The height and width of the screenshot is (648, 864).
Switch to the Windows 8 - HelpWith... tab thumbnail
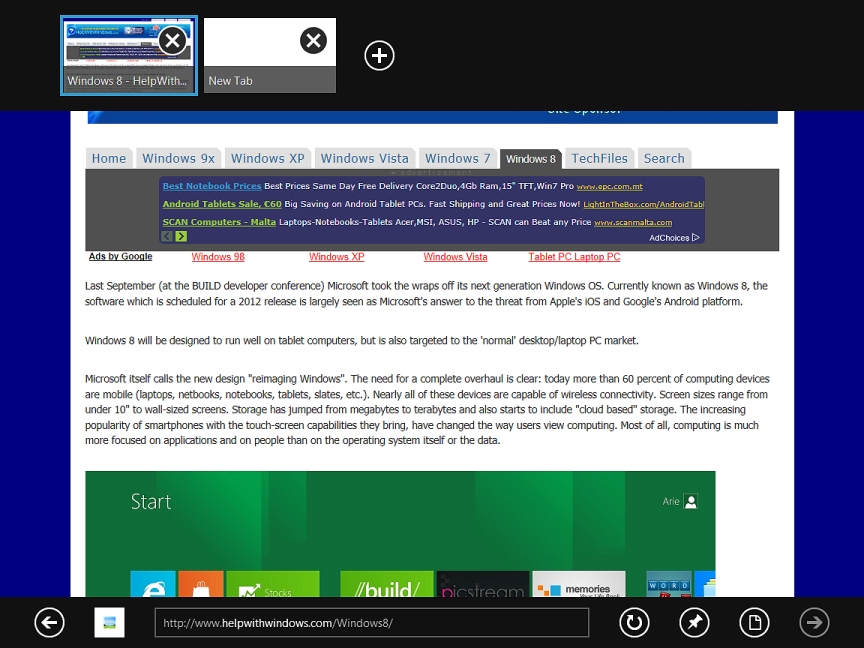(128, 55)
